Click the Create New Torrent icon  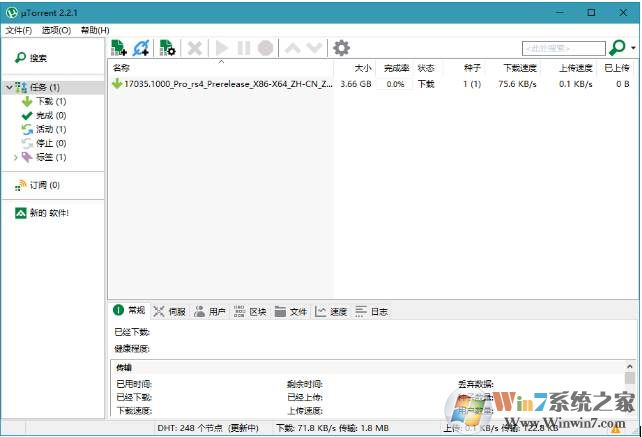167,48
